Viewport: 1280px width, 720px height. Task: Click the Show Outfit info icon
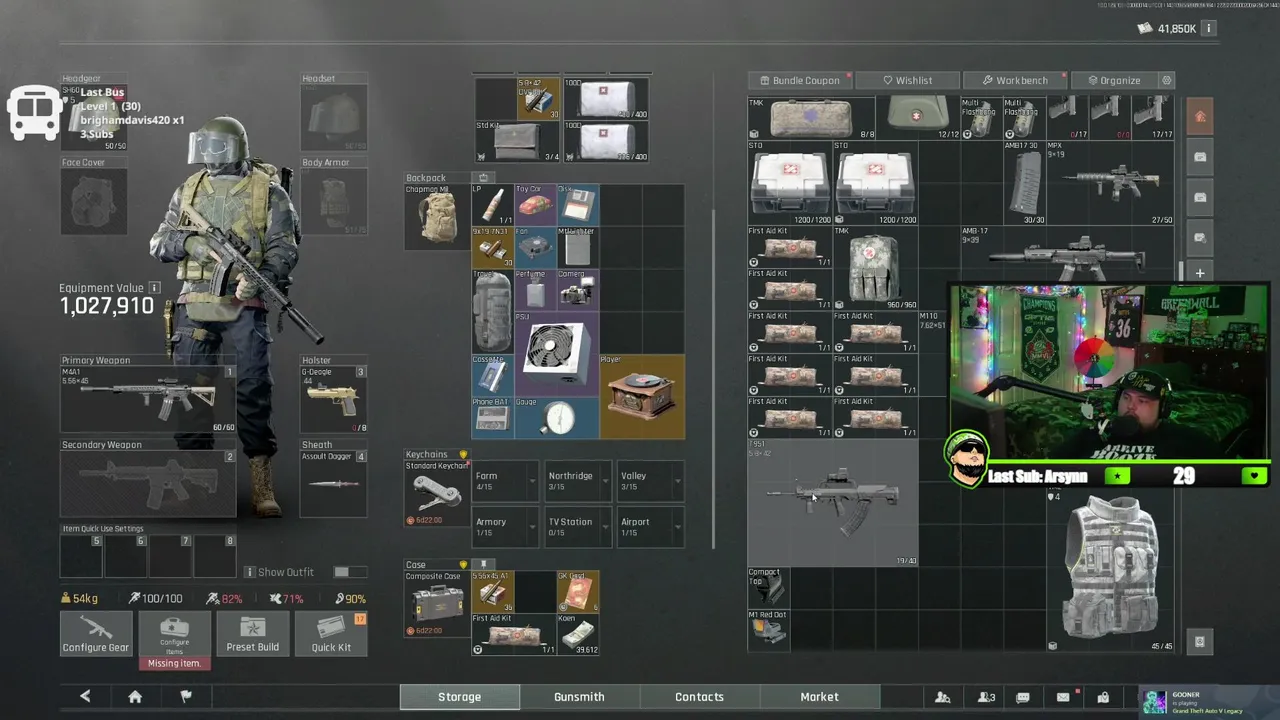point(250,572)
